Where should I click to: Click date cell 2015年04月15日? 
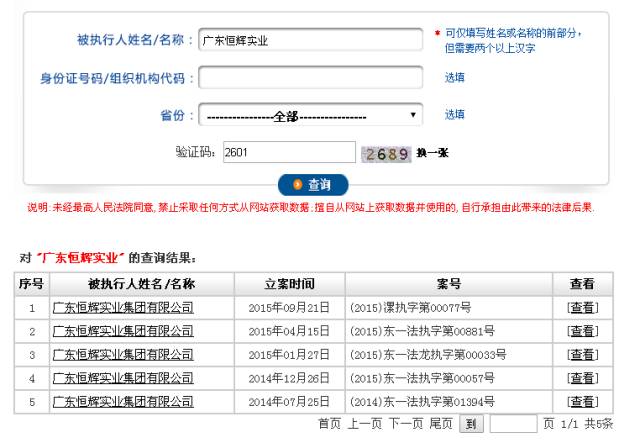click(289, 331)
